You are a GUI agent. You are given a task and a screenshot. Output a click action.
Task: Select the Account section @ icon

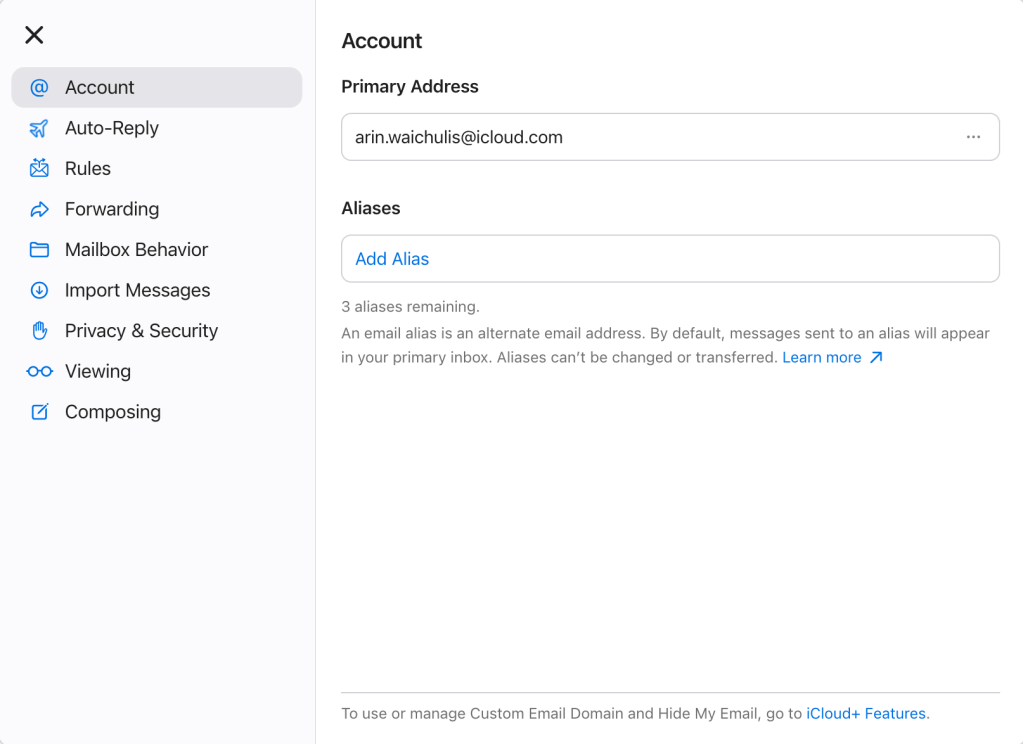39,87
